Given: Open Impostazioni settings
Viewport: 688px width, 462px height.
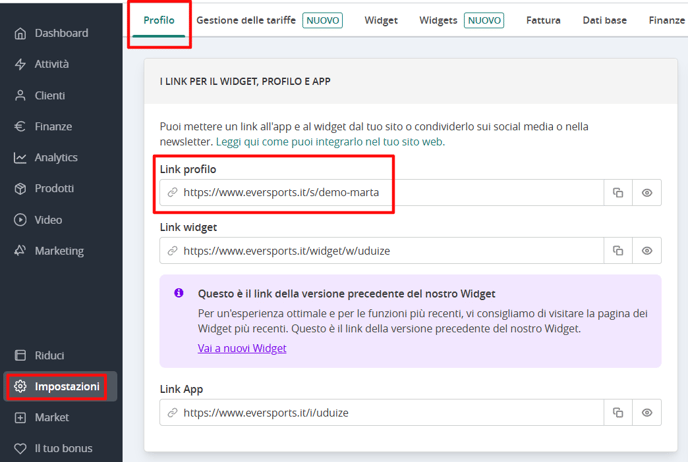Looking at the screenshot, I should coord(61,386).
